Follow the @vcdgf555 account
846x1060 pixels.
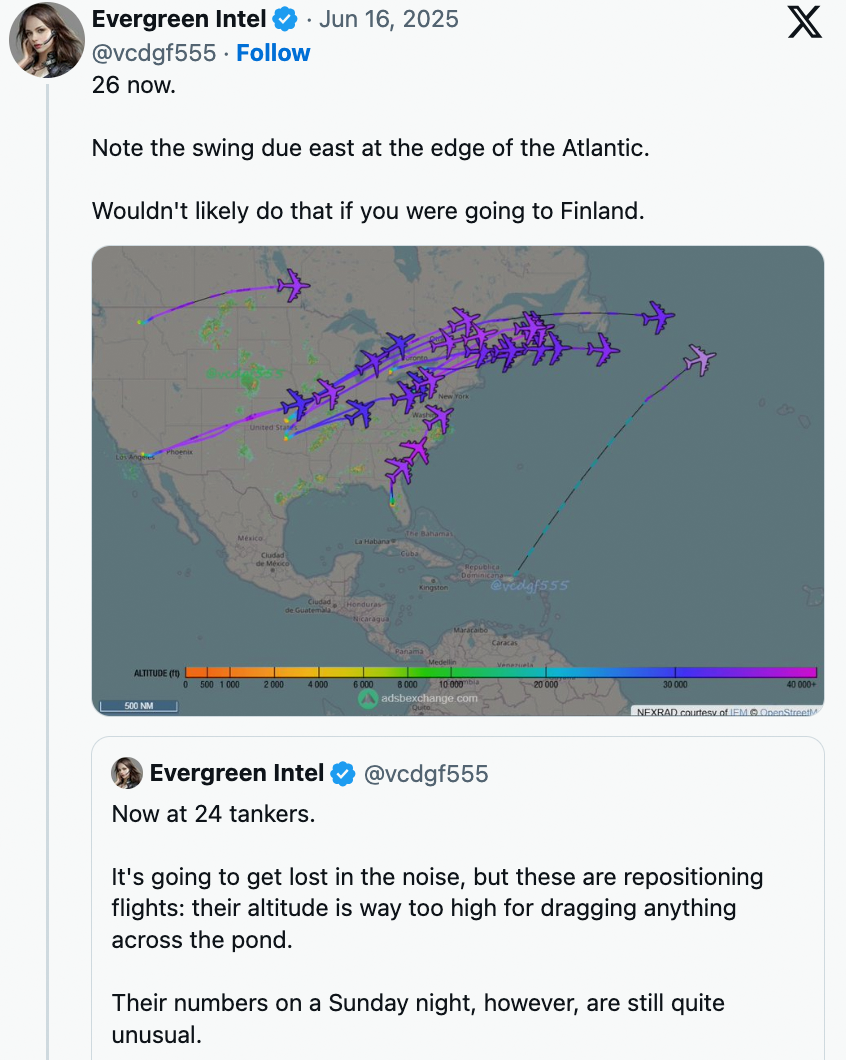273,53
